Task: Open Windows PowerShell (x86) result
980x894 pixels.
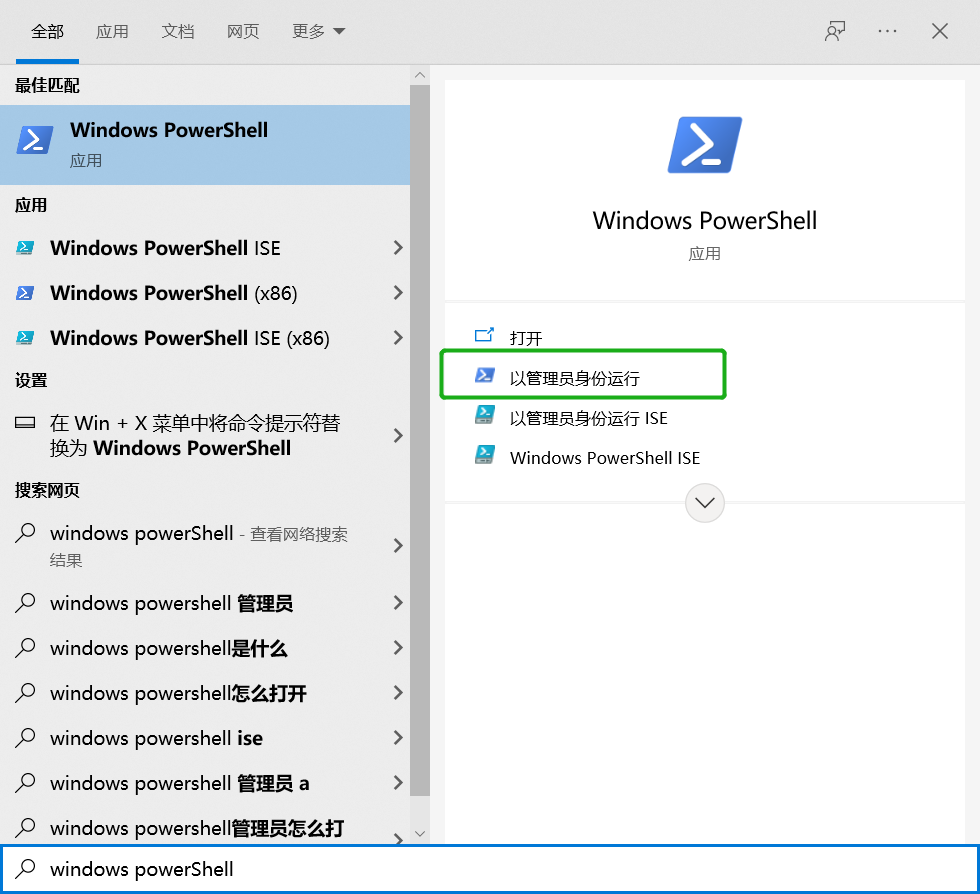Action: click(x=205, y=293)
